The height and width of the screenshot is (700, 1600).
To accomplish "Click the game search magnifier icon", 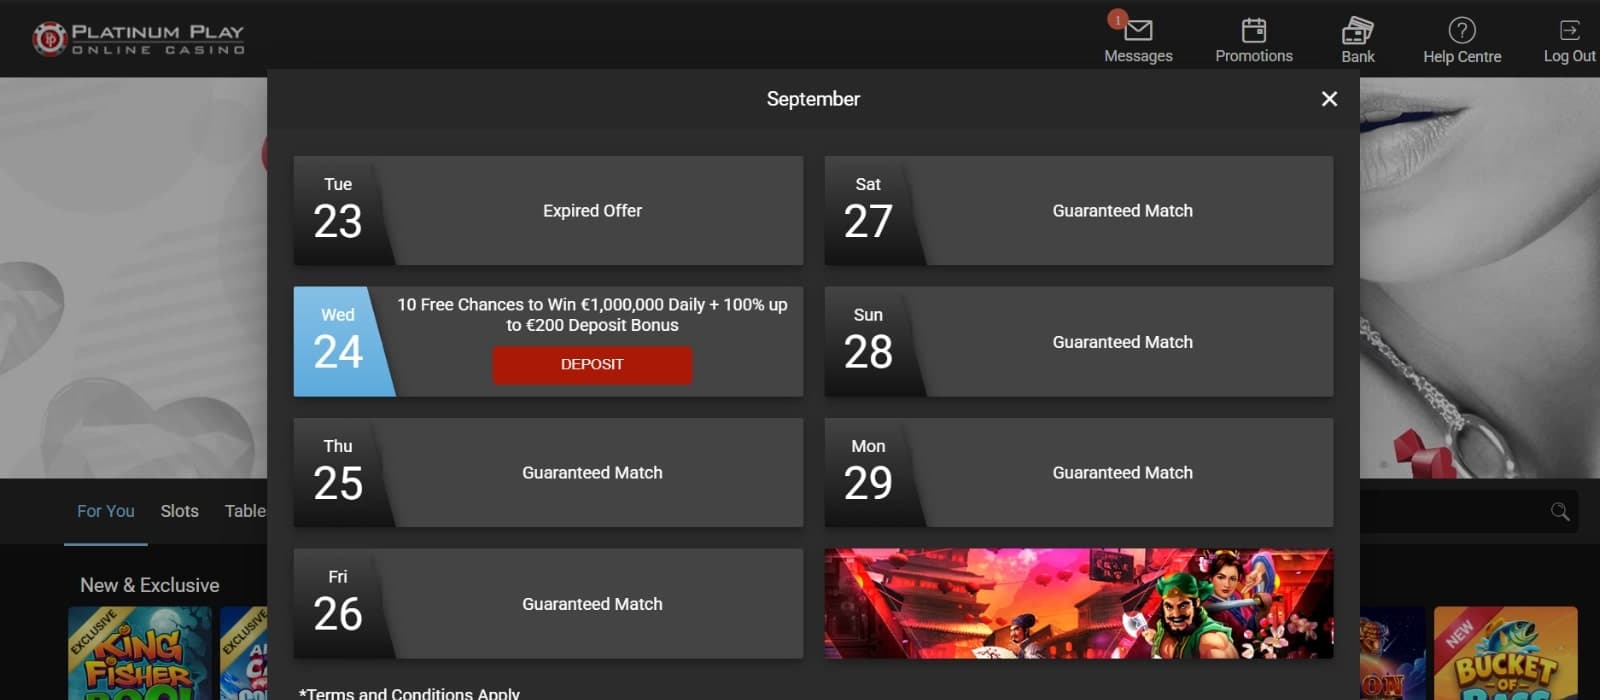I will (x=1560, y=512).
